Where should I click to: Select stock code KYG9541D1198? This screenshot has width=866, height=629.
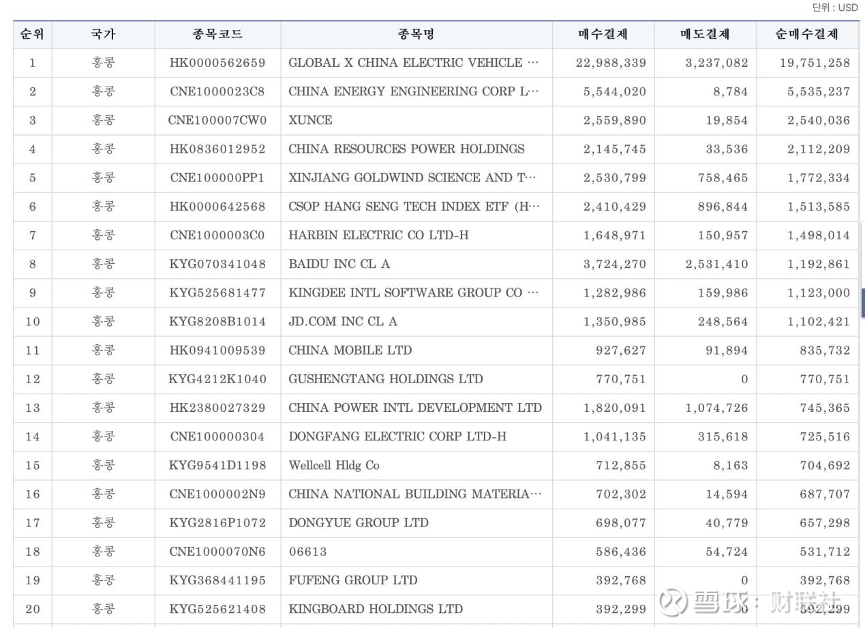(218, 465)
